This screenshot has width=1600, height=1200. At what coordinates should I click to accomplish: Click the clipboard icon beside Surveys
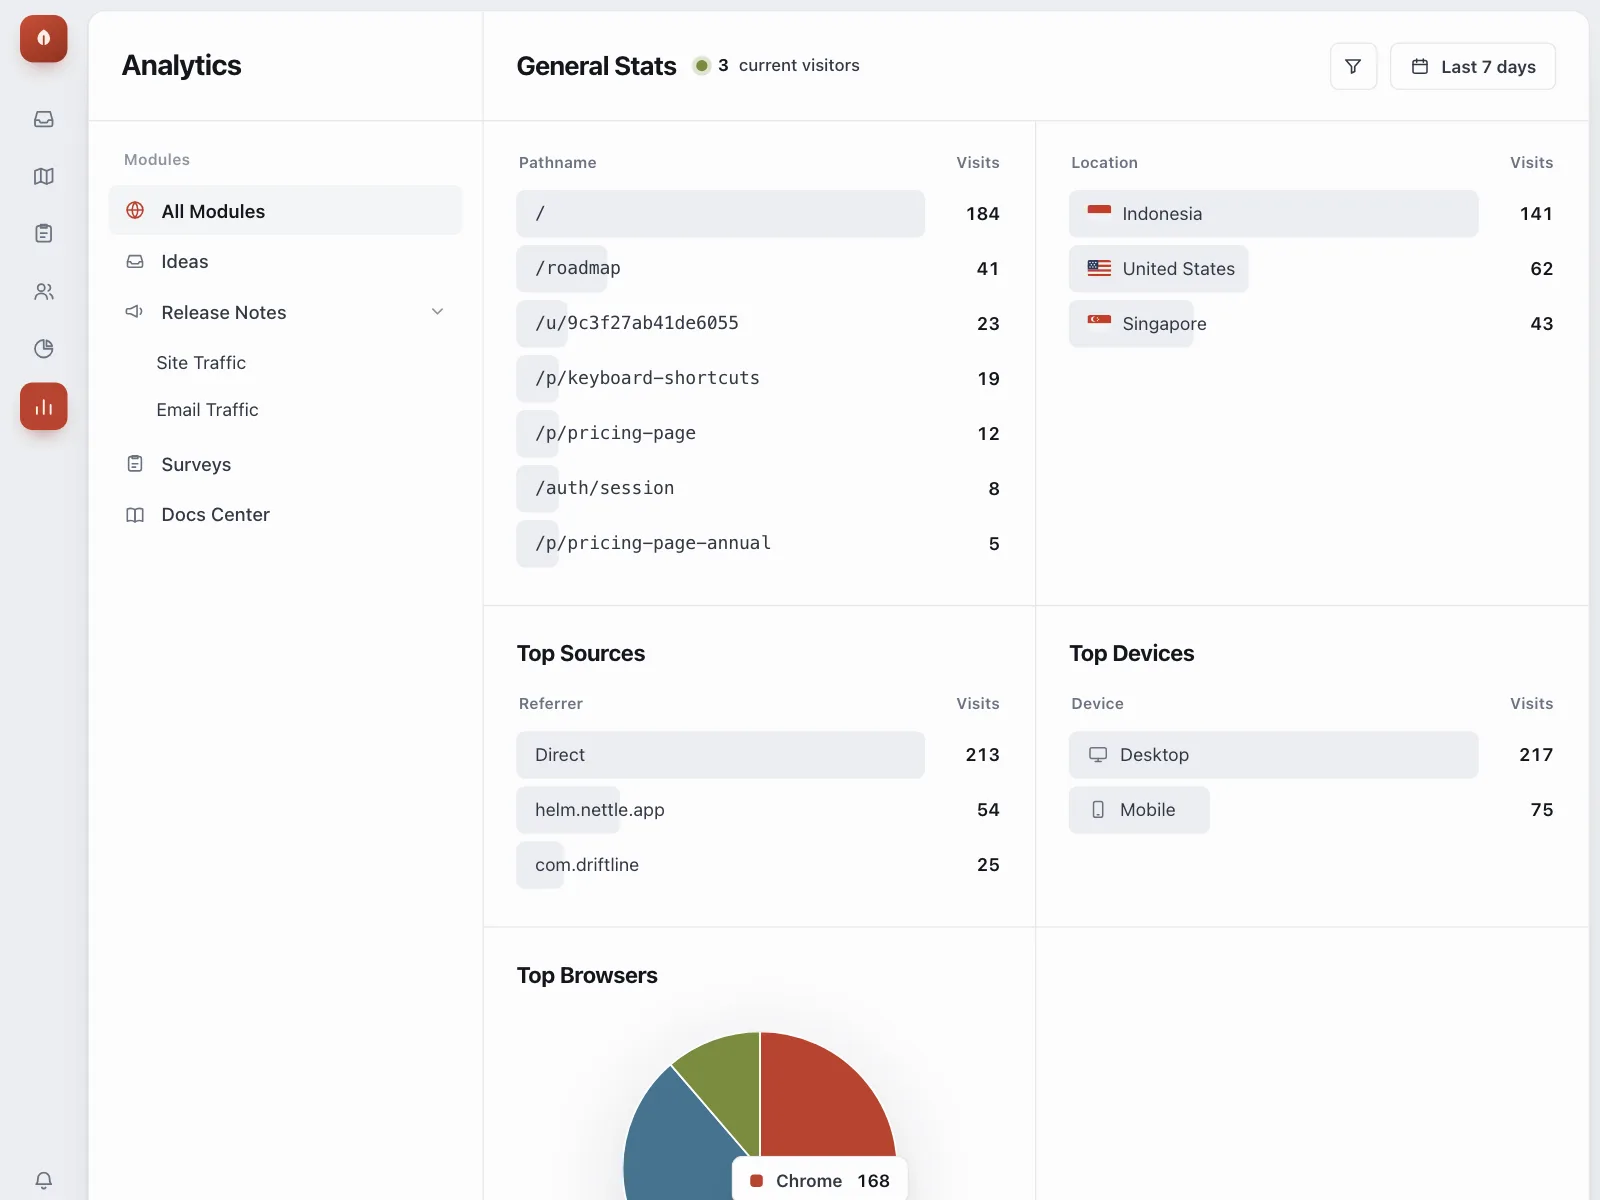click(x=135, y=464)
